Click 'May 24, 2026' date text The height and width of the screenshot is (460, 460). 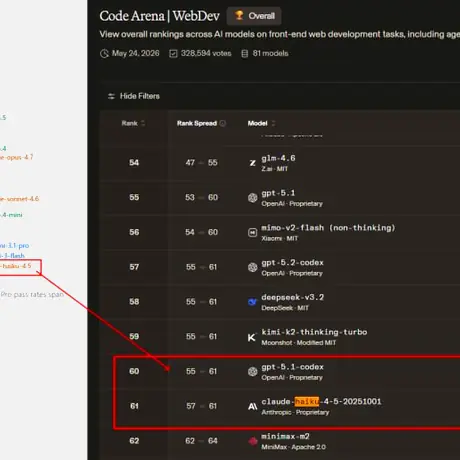point(135,53)
